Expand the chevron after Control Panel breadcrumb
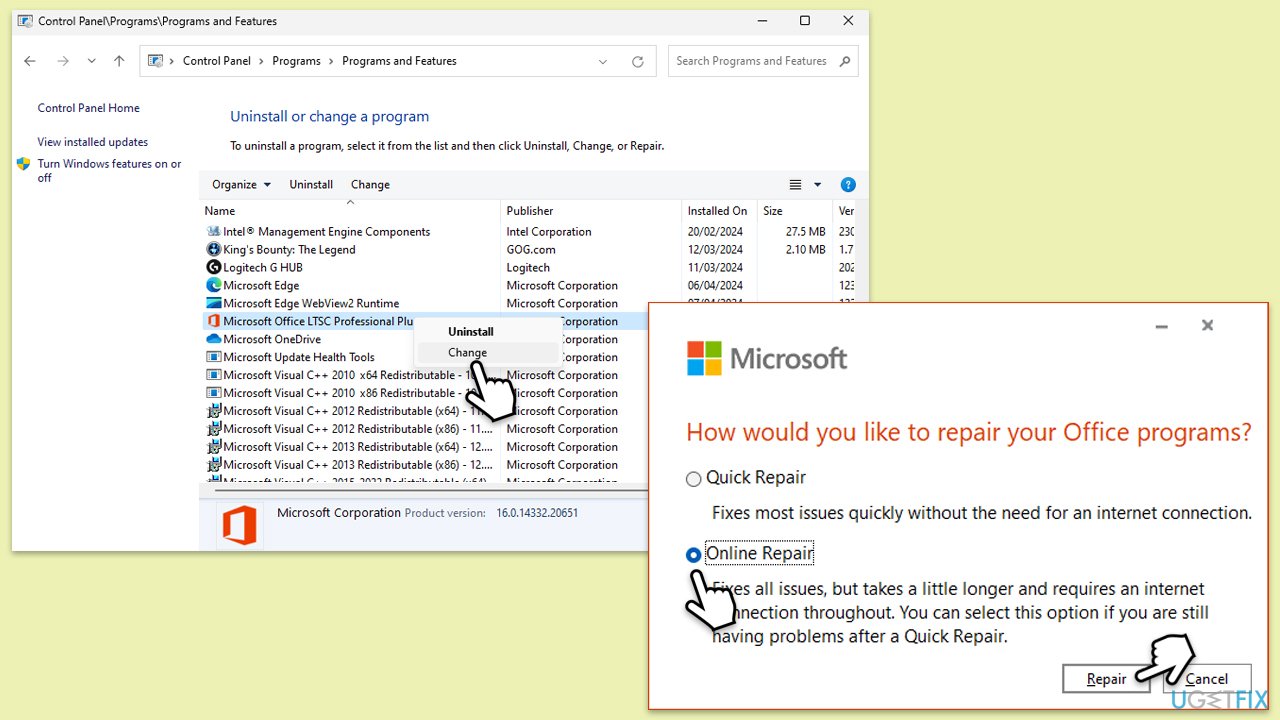This screenshot has height=720, width=1280. point(262,61)
